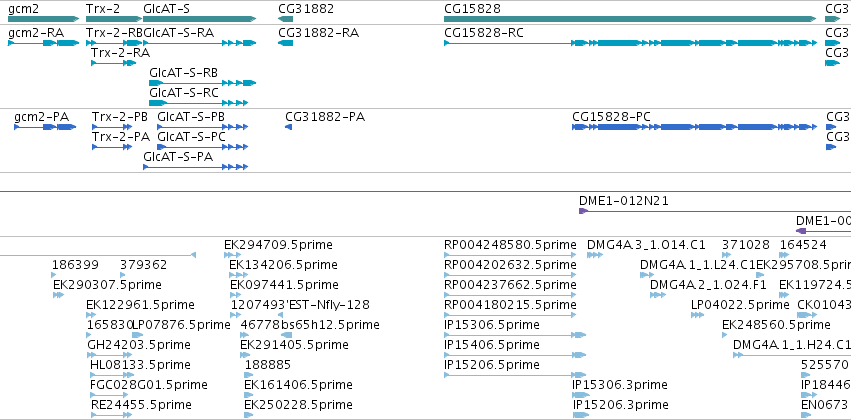Select EST EK122961.5prime label
Image resolution: width=851 pixels, height=420 pixels.
click(x=141, y=304)
